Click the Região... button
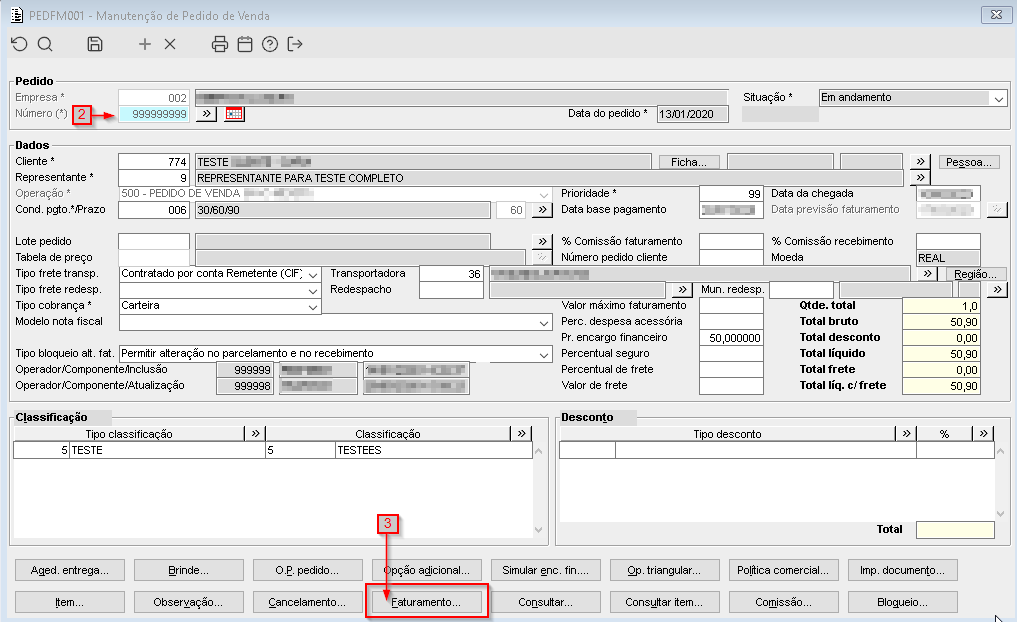1017x622 pixels. pos(975,274)
